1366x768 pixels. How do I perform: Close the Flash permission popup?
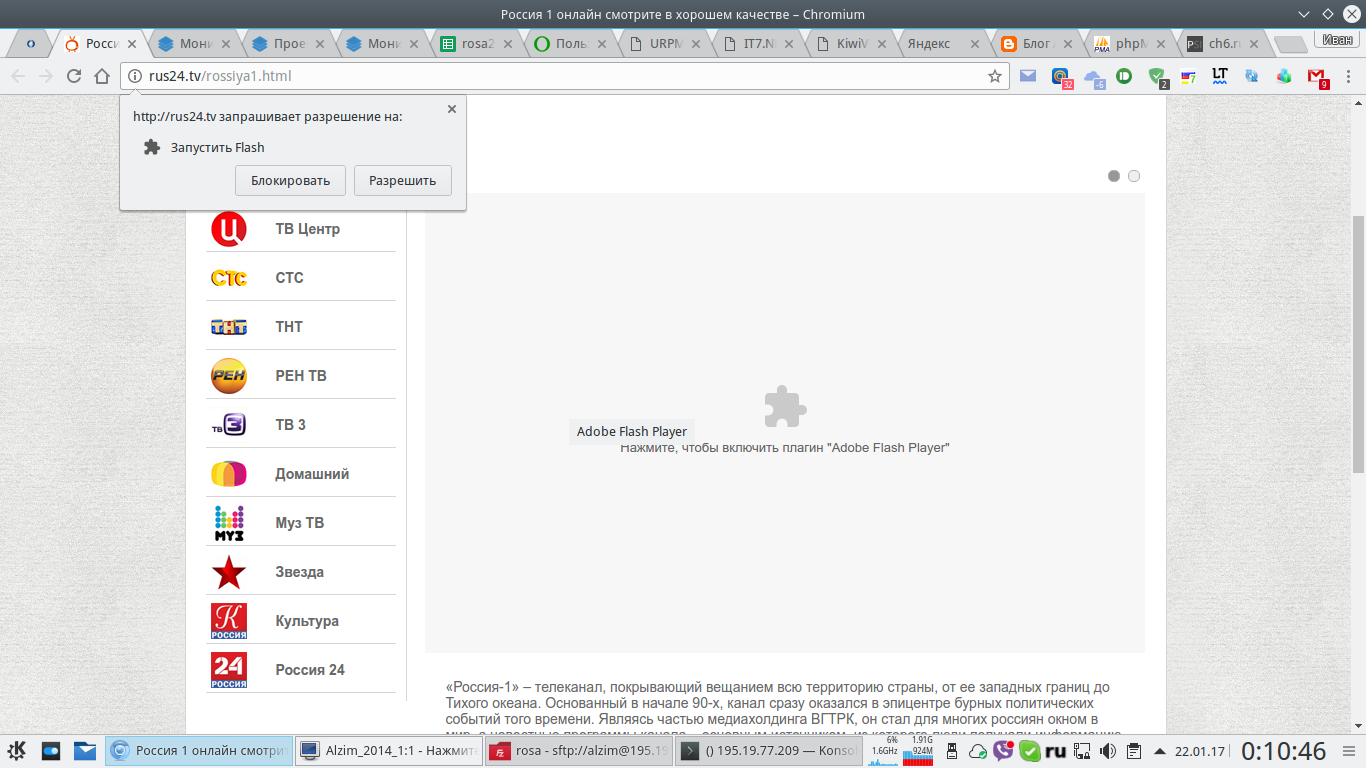coord(452,109)
